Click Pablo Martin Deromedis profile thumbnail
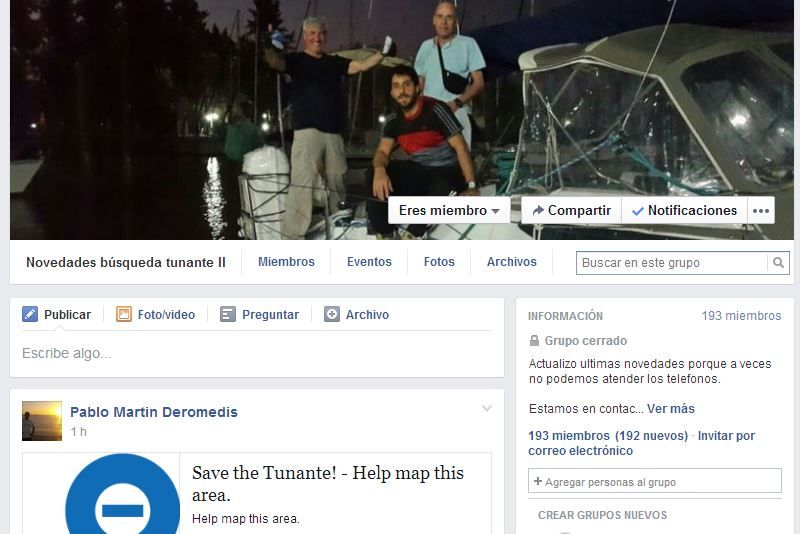 [42, 421]
